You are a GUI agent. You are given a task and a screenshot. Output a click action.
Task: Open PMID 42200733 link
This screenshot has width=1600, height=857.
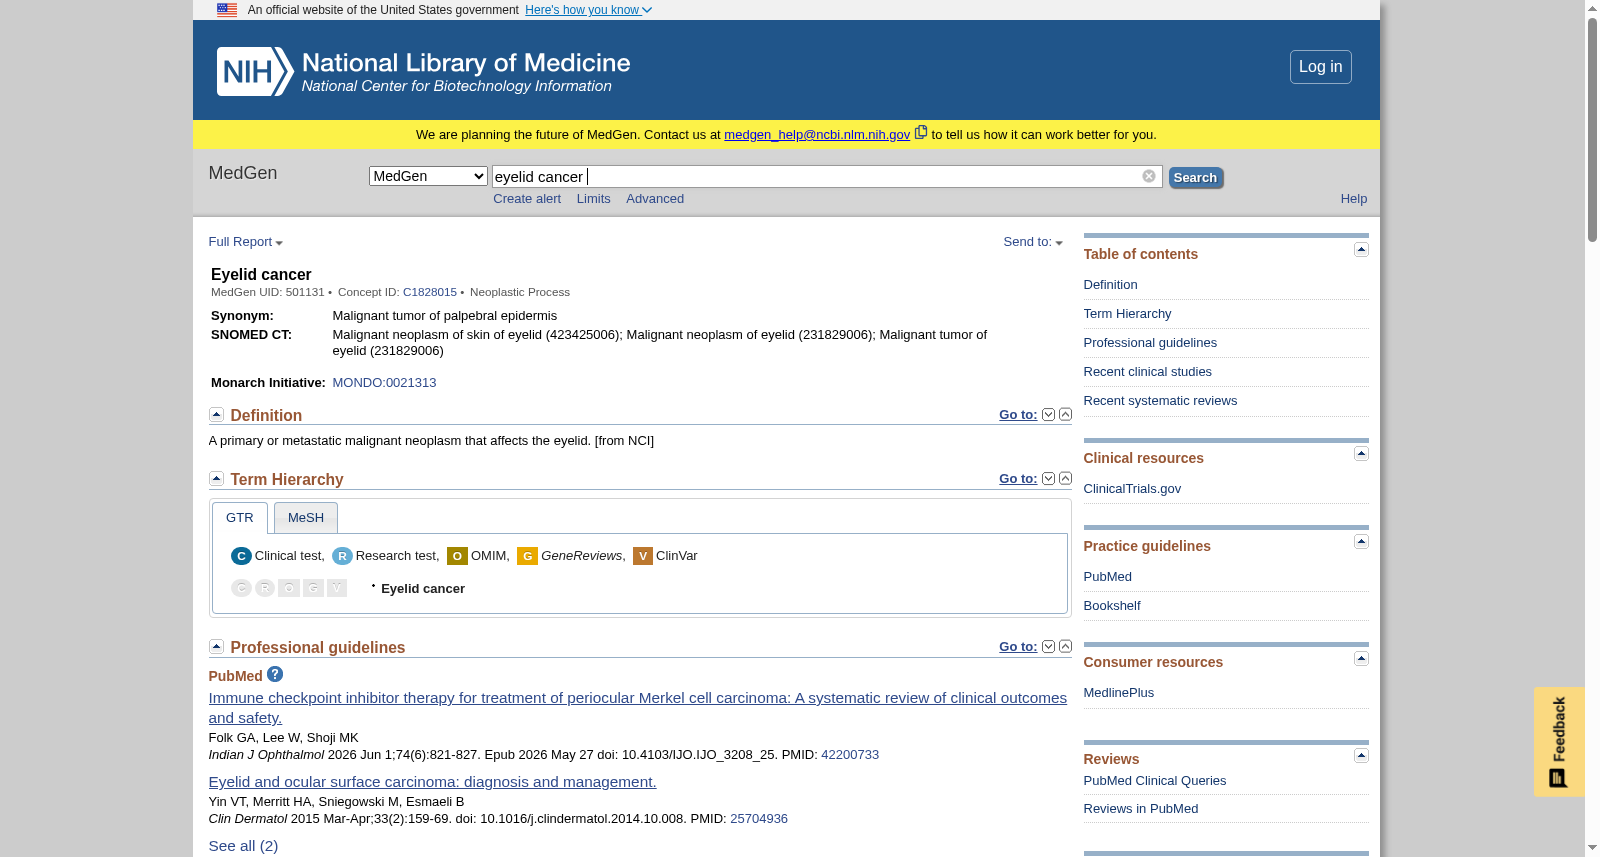tap(850, 755)
